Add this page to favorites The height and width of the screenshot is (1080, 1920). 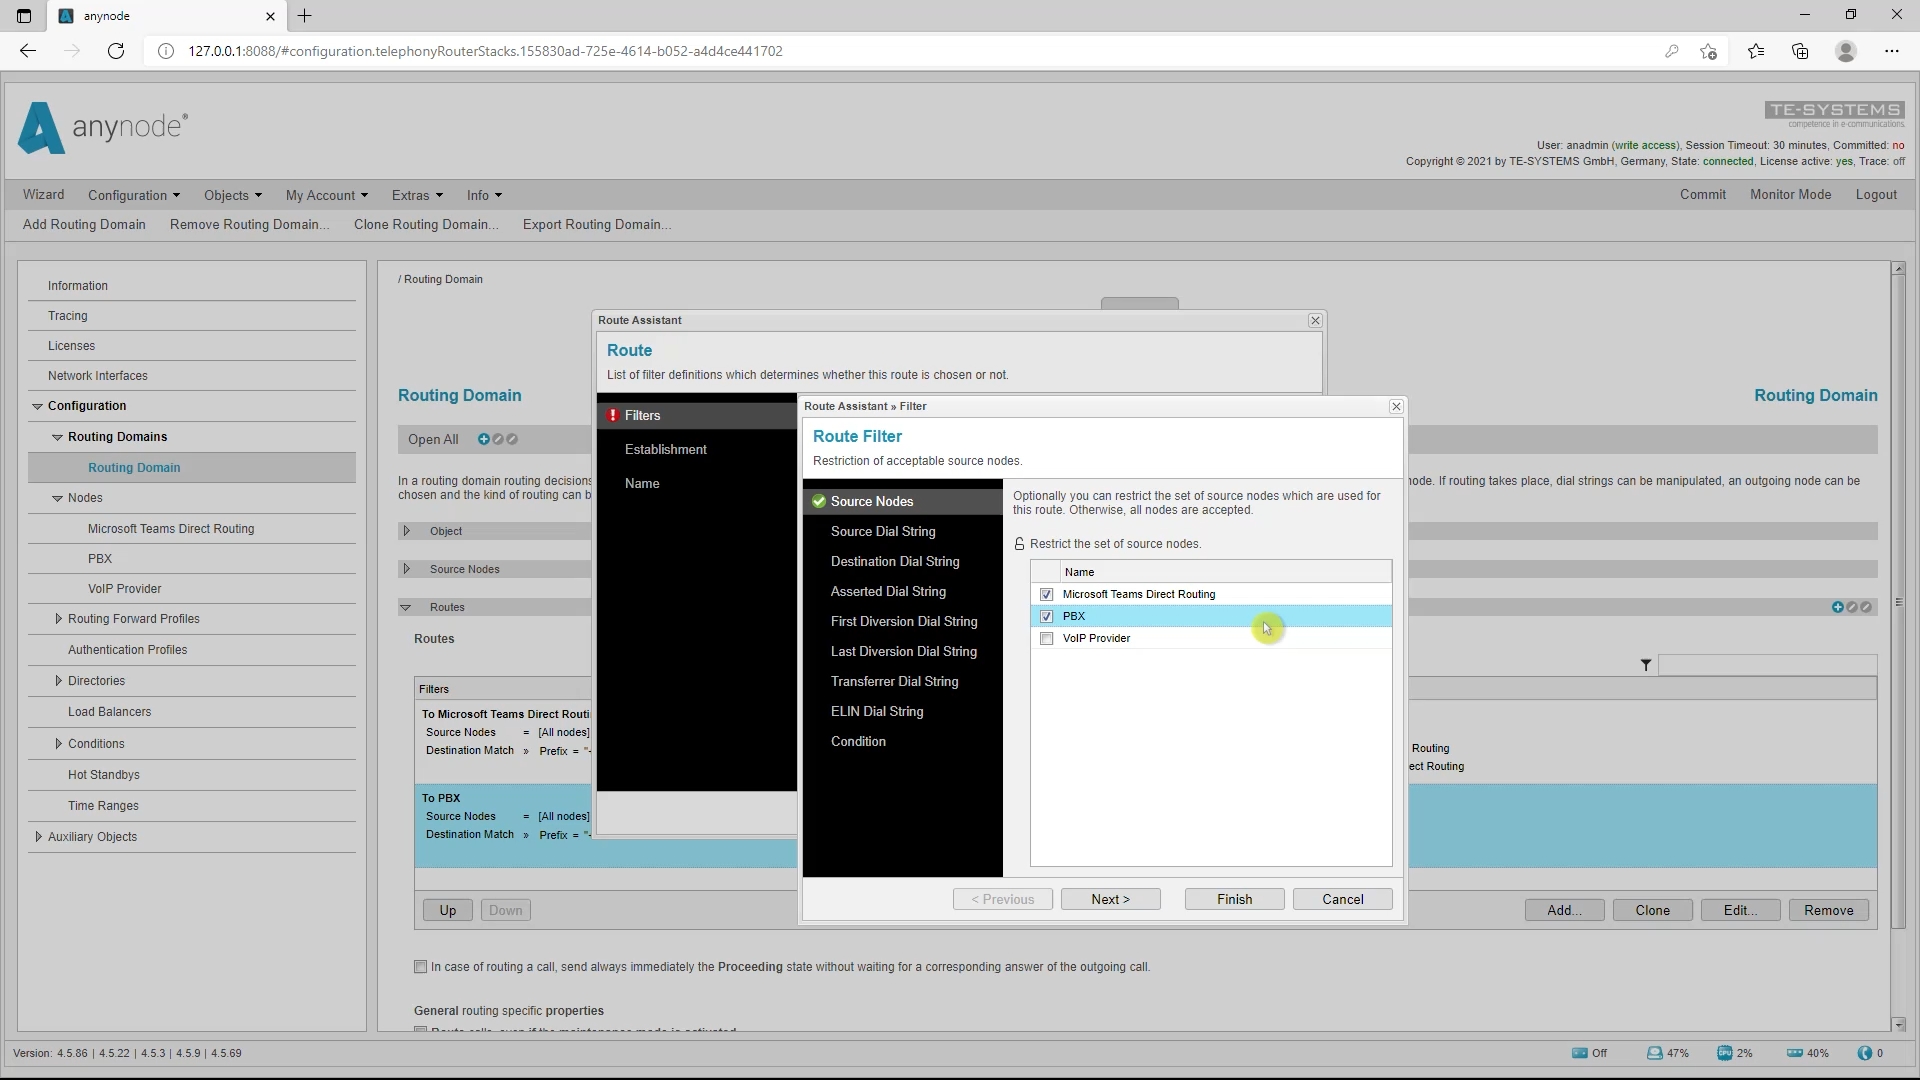point(1708,51)
